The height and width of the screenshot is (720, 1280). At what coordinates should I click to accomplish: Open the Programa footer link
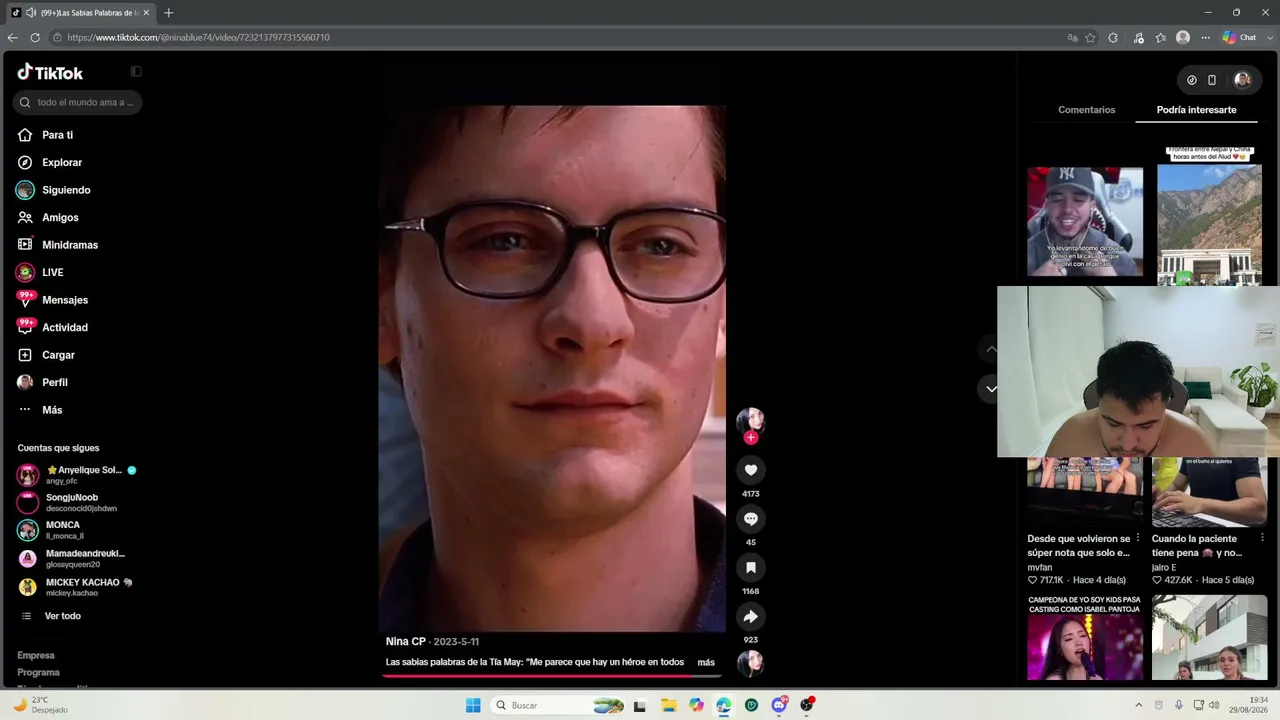coord(38,672)
